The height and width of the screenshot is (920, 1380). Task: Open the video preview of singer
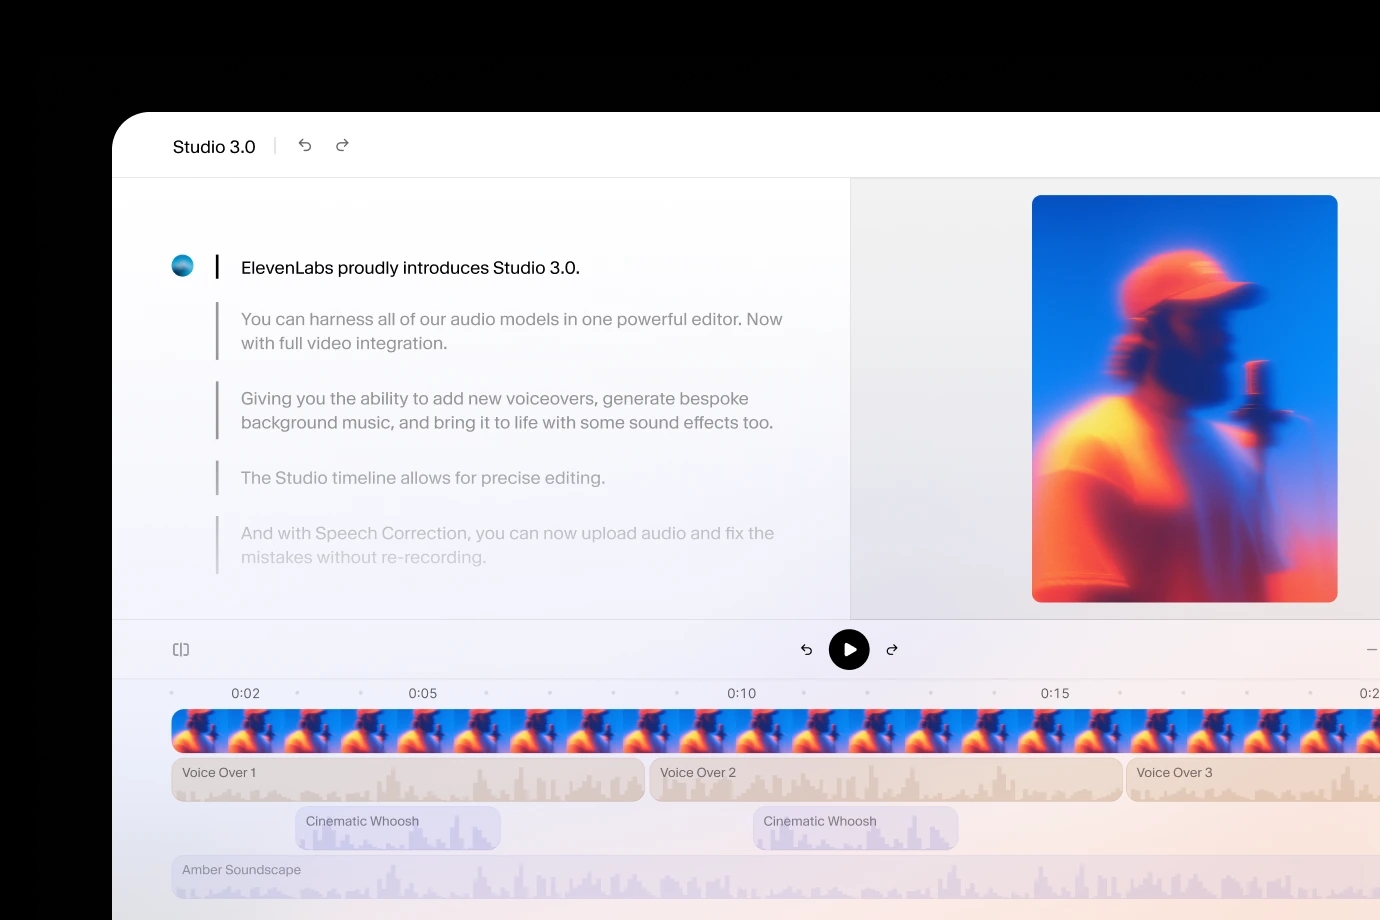1184,398
